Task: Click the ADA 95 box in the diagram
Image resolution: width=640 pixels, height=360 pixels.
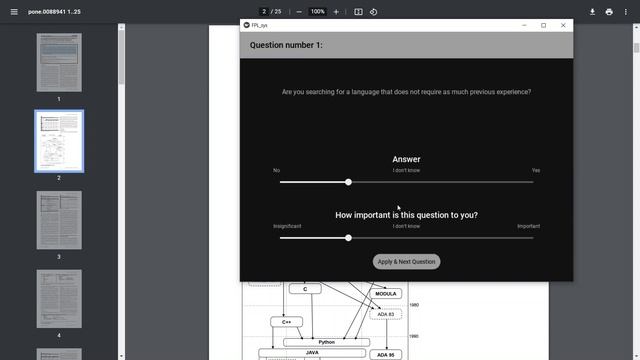Action: coord(385,355)
